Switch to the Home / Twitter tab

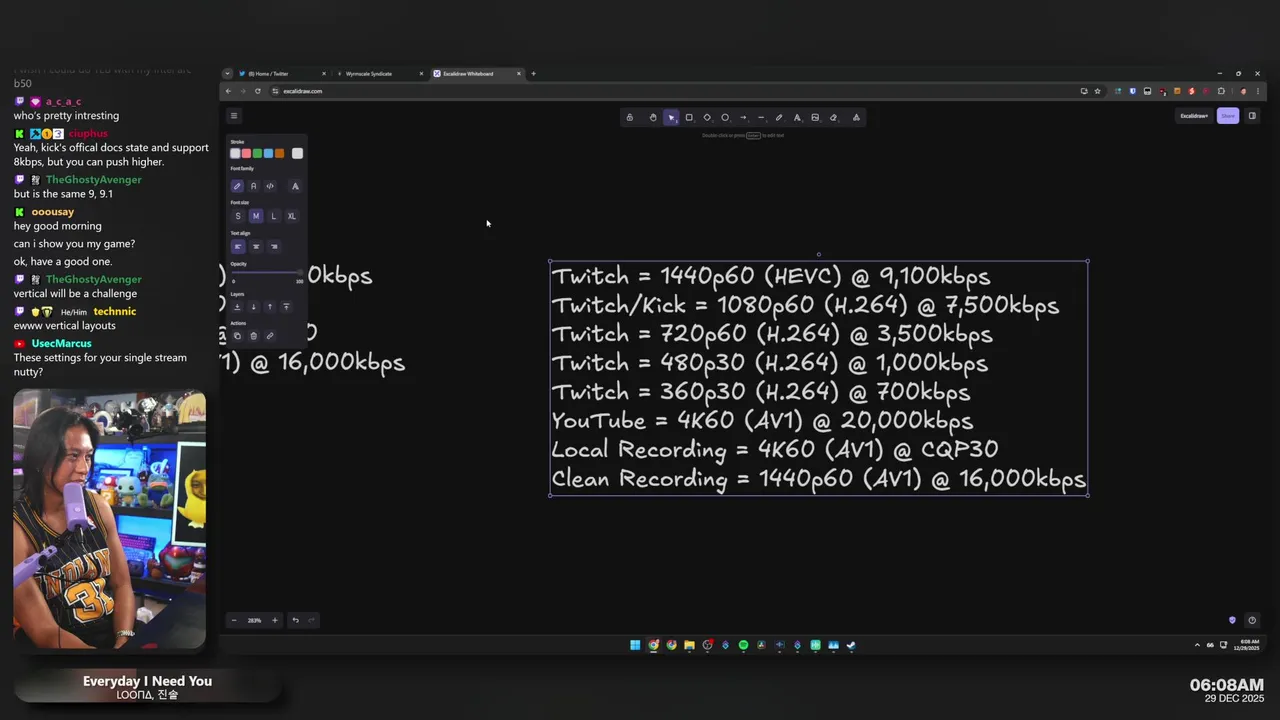click(280, 73)
